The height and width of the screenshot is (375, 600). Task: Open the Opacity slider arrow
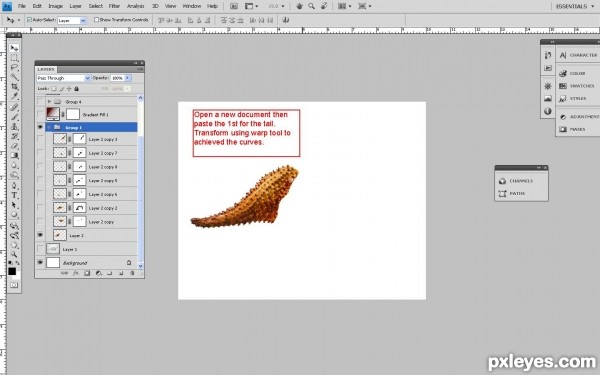click(x=128, y=78)
